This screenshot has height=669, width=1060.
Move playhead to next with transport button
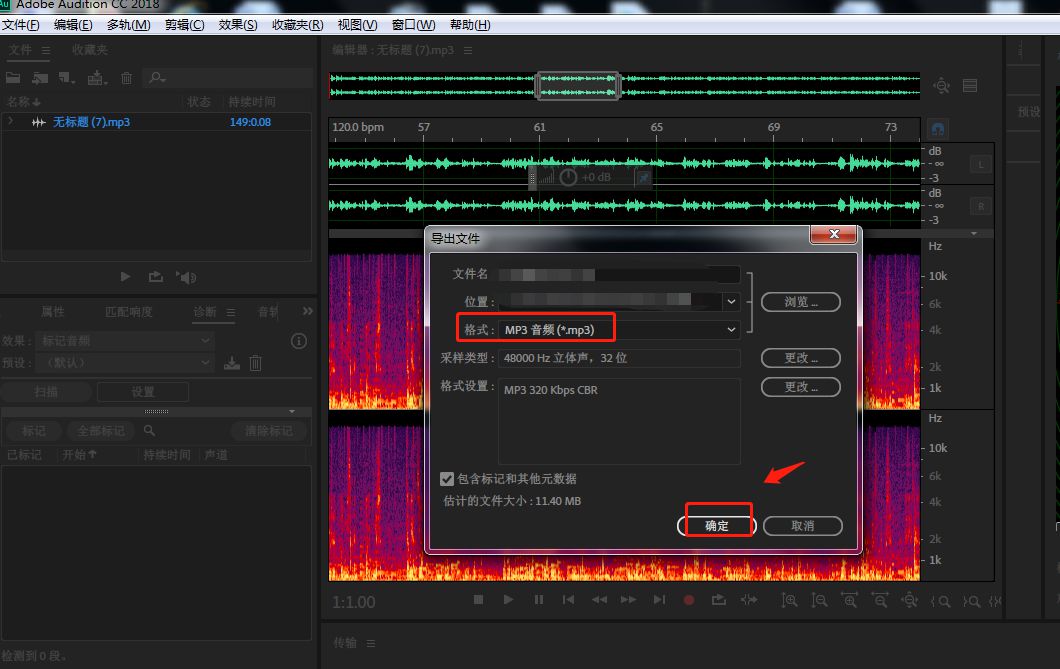pos(659,599)
